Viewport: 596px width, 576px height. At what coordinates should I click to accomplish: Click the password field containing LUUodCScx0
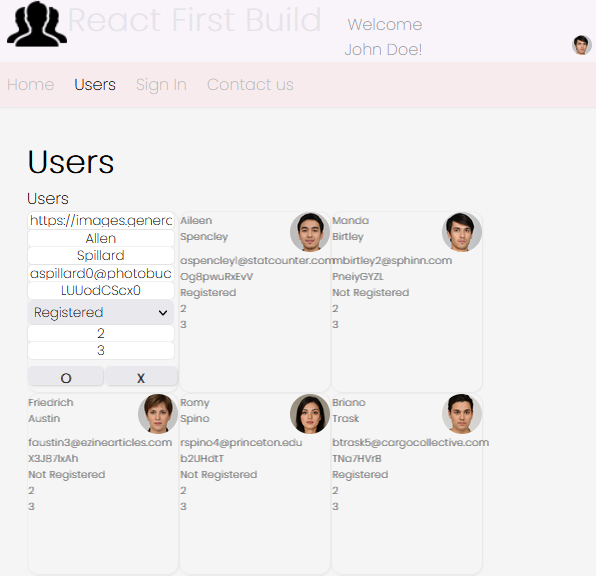(x=101, y=290)
